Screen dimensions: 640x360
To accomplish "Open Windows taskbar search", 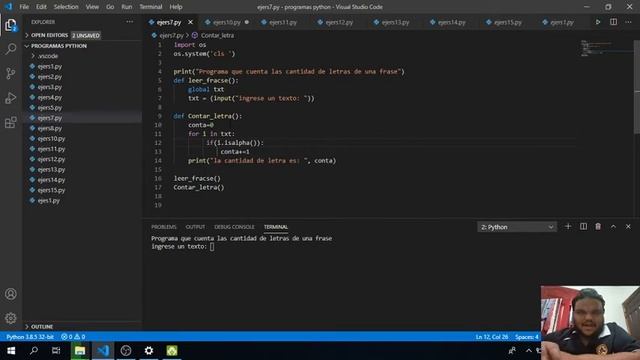I will [34, 351].
